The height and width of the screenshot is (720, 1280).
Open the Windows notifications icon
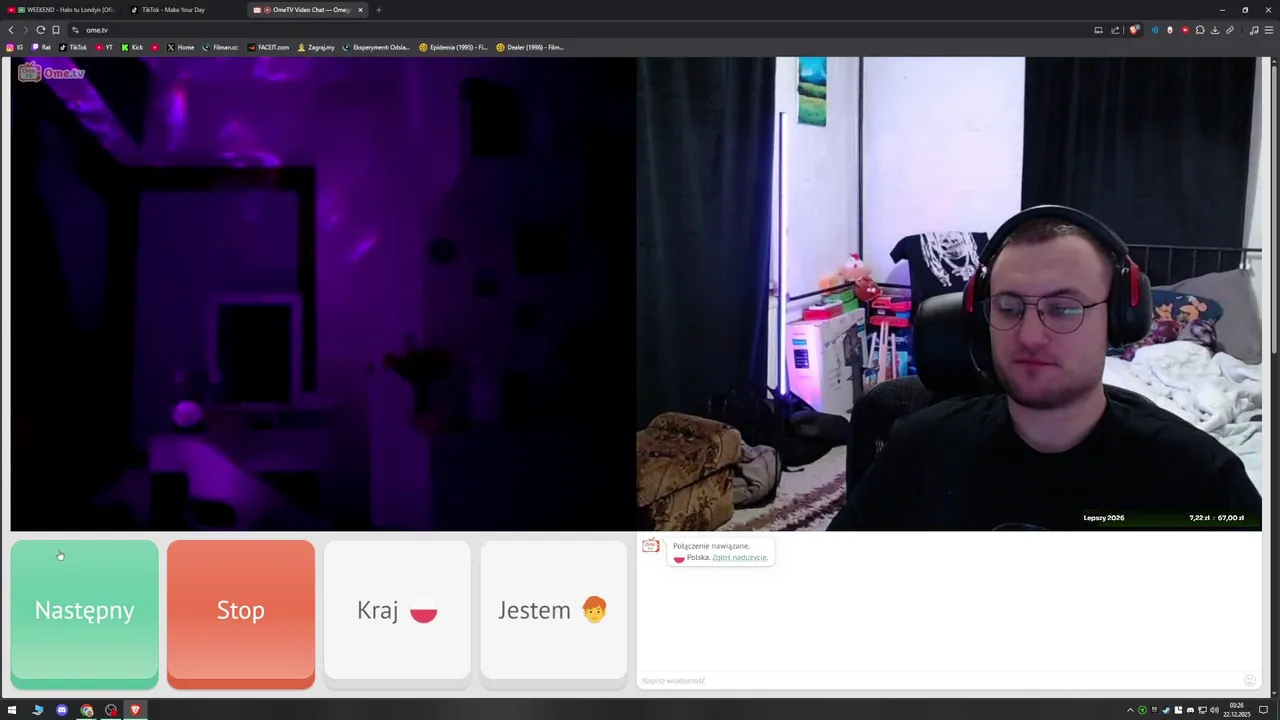(1263, 710)
